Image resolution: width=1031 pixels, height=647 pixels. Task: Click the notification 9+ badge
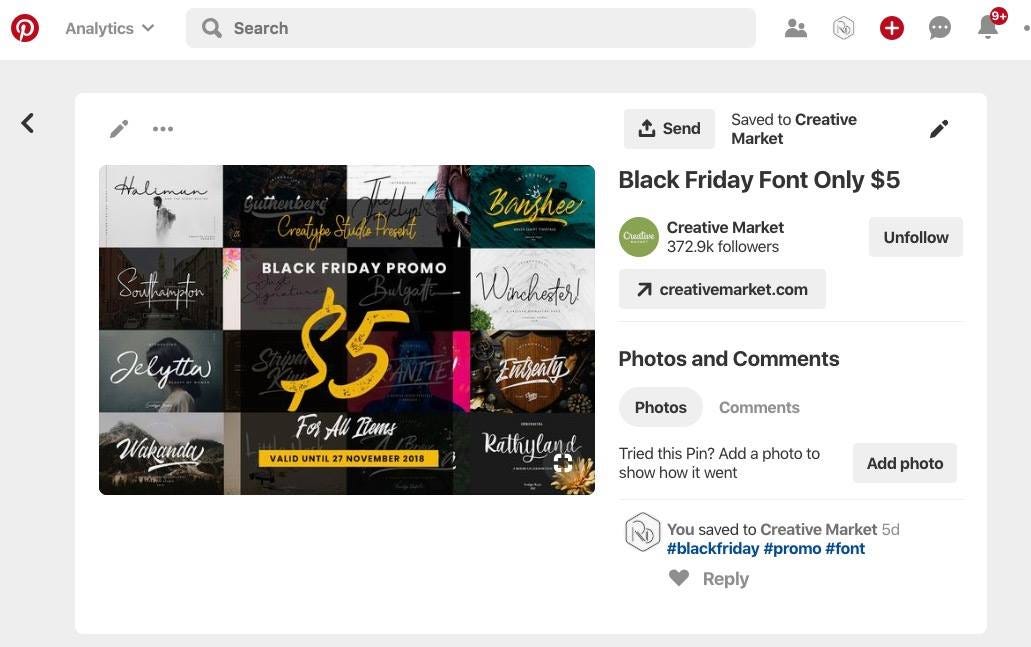pos(999,16)
